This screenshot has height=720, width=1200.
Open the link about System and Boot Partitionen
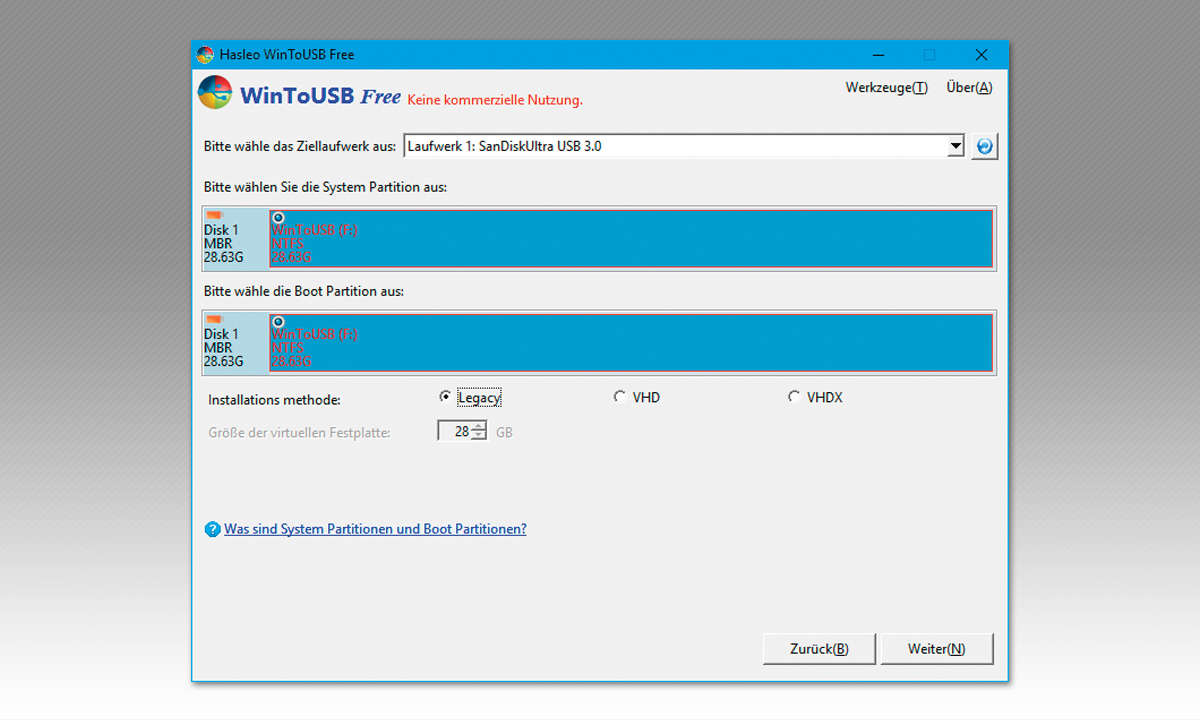tap(375, 529)
